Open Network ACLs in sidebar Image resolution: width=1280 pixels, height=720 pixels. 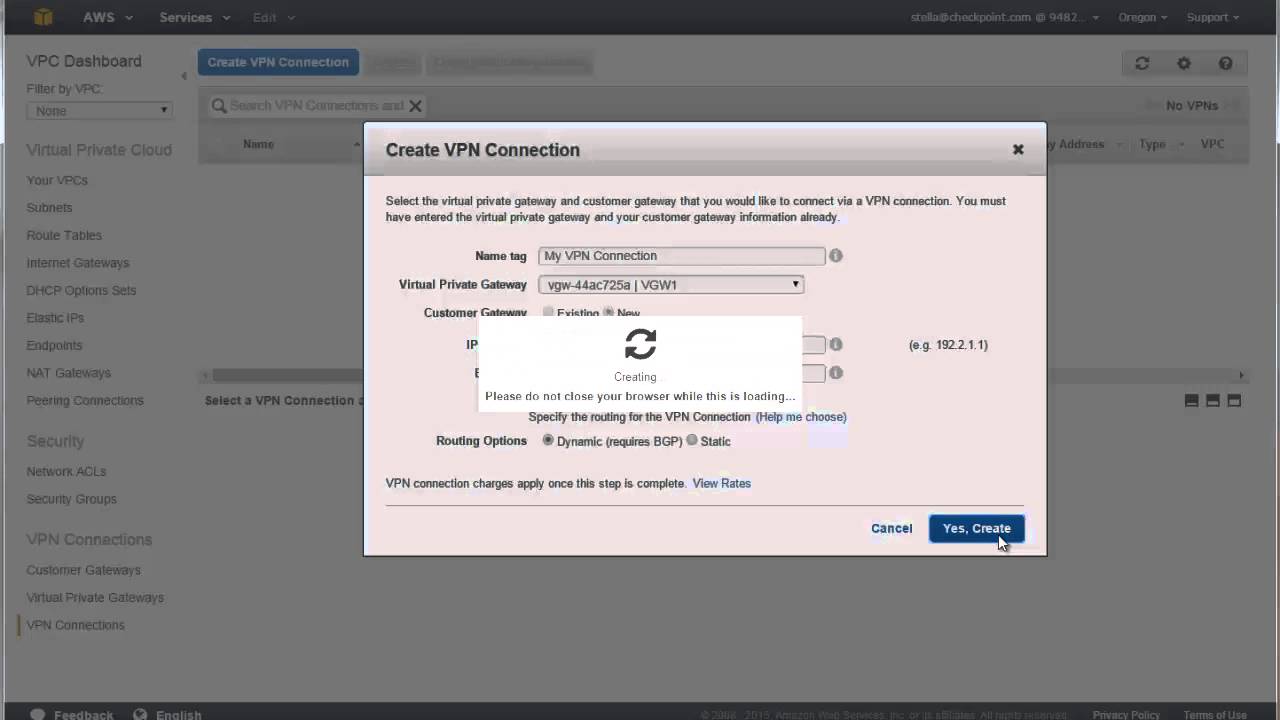[66, 471]
